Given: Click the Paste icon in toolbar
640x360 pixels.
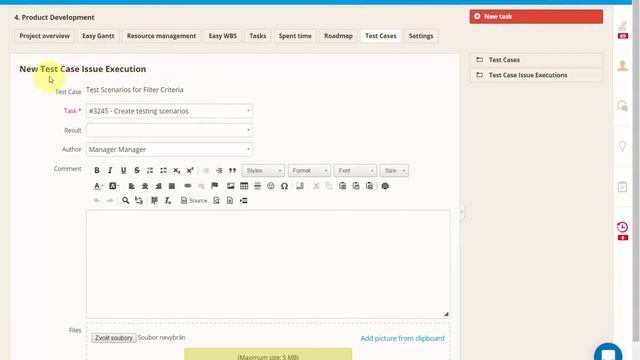Looking at the screenshot, I should [342, 186].
